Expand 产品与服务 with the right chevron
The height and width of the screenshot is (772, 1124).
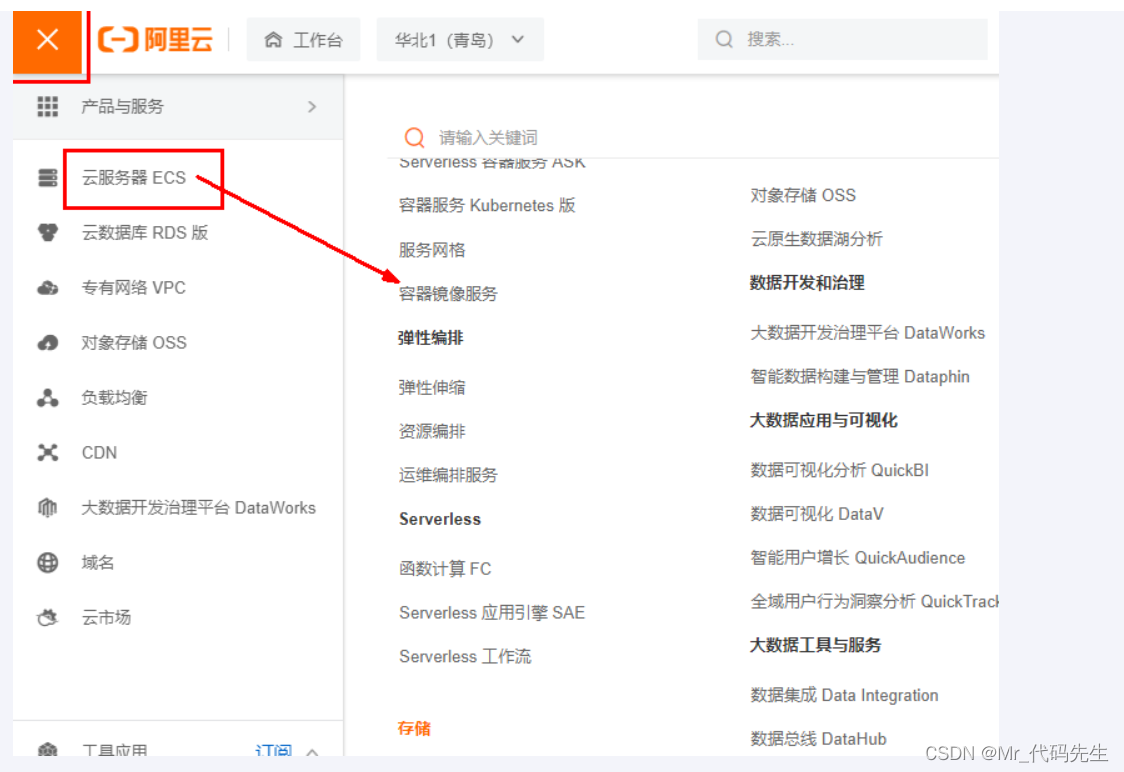pos(312,107)
